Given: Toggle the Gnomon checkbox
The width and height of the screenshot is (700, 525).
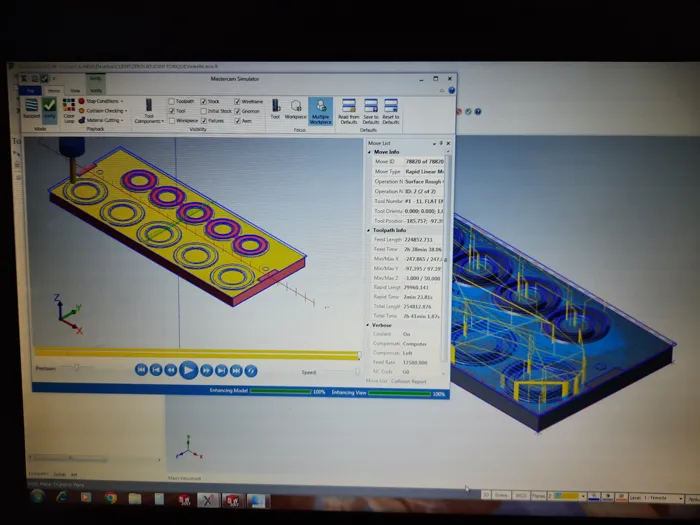Looking at the screenshot, I should [237, 111].
